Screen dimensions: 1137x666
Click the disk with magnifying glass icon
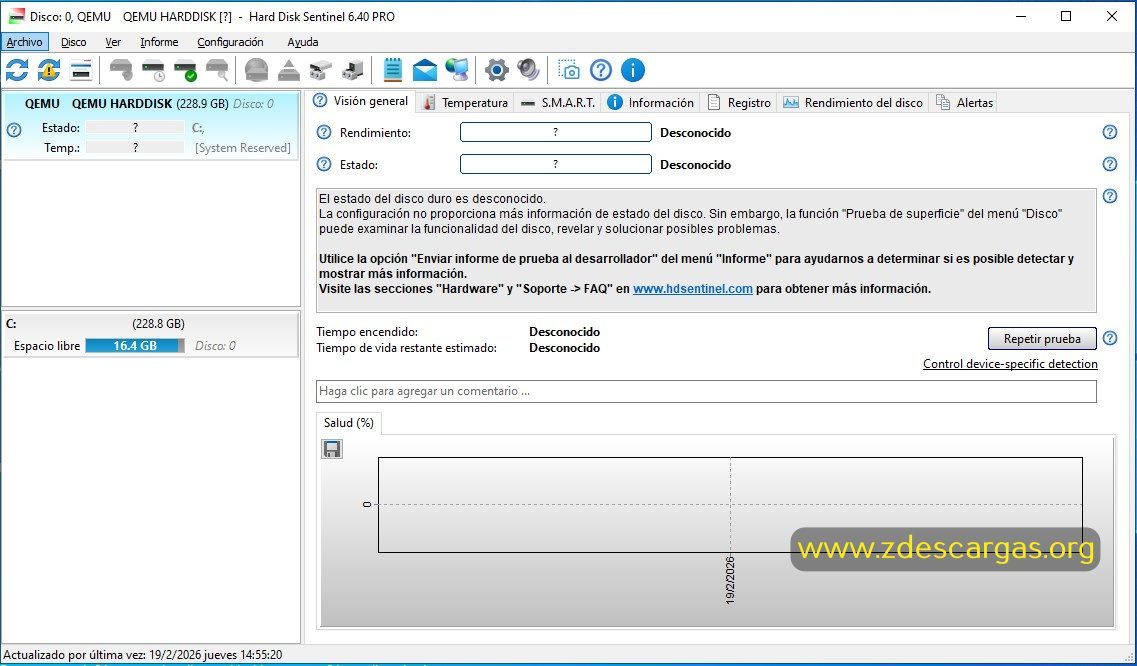(218, 70)
